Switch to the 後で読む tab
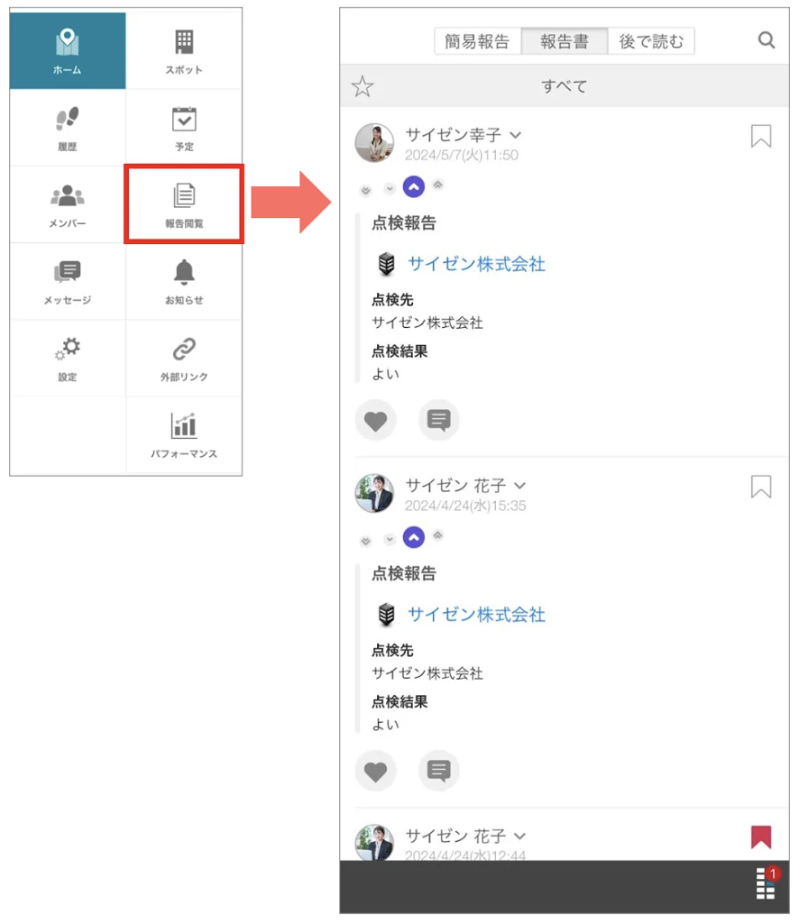This screenshot has width=804, height=924. coord(651,41)
